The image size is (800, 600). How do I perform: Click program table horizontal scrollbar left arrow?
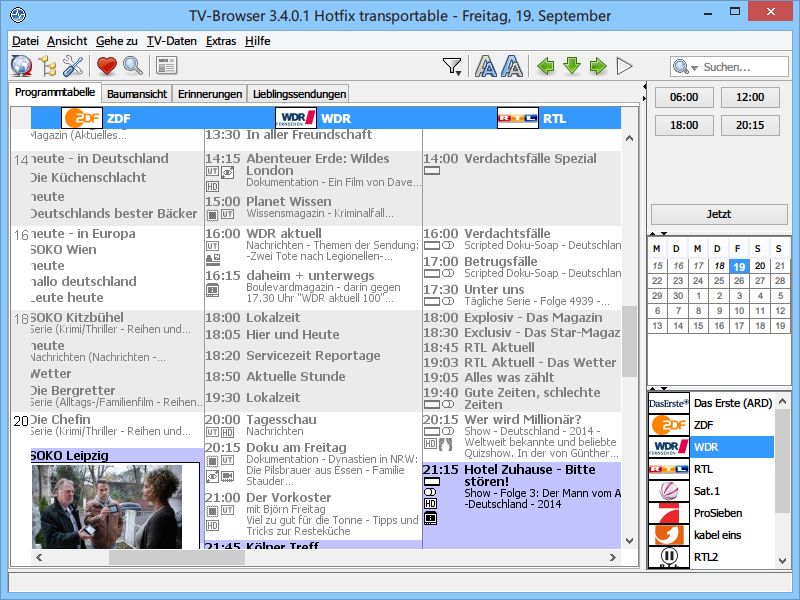click(x=39, y=558)
